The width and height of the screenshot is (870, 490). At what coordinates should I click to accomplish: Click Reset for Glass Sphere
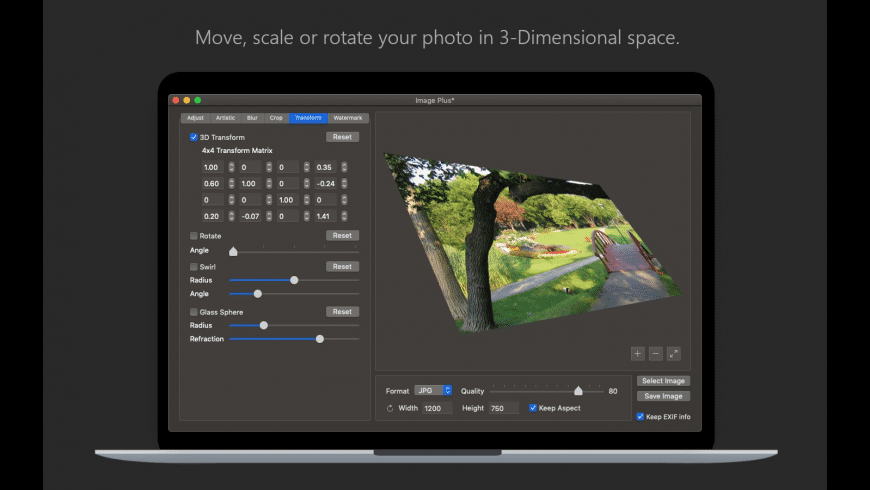tap(342, 311)
